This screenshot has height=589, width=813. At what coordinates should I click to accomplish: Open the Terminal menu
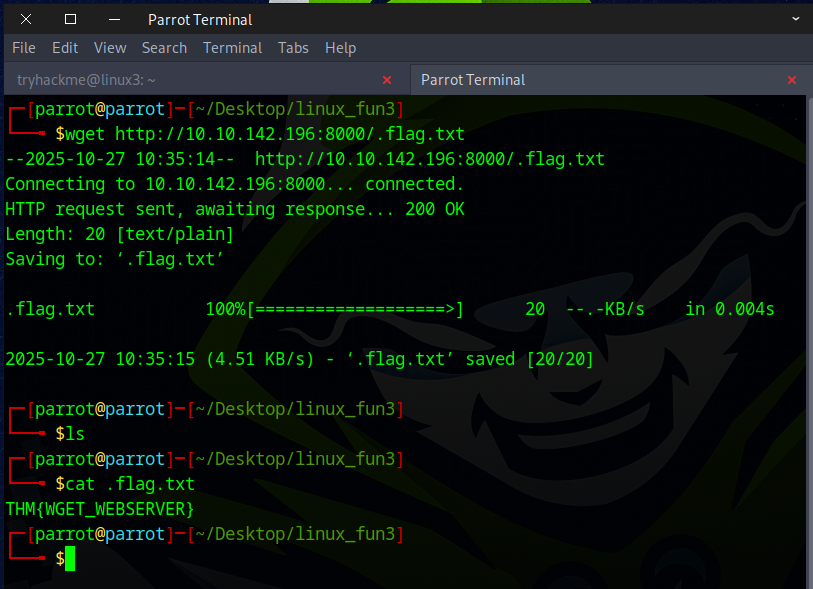tap(232, 48)
